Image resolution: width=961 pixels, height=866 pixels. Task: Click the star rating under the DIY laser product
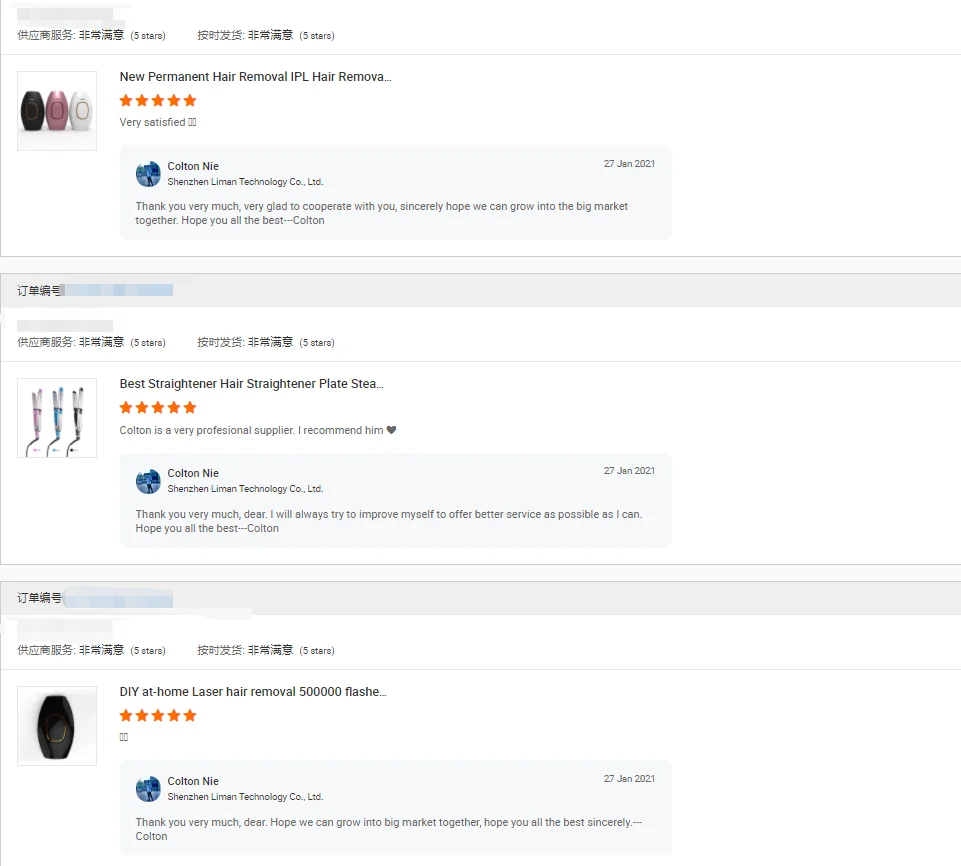158,716
